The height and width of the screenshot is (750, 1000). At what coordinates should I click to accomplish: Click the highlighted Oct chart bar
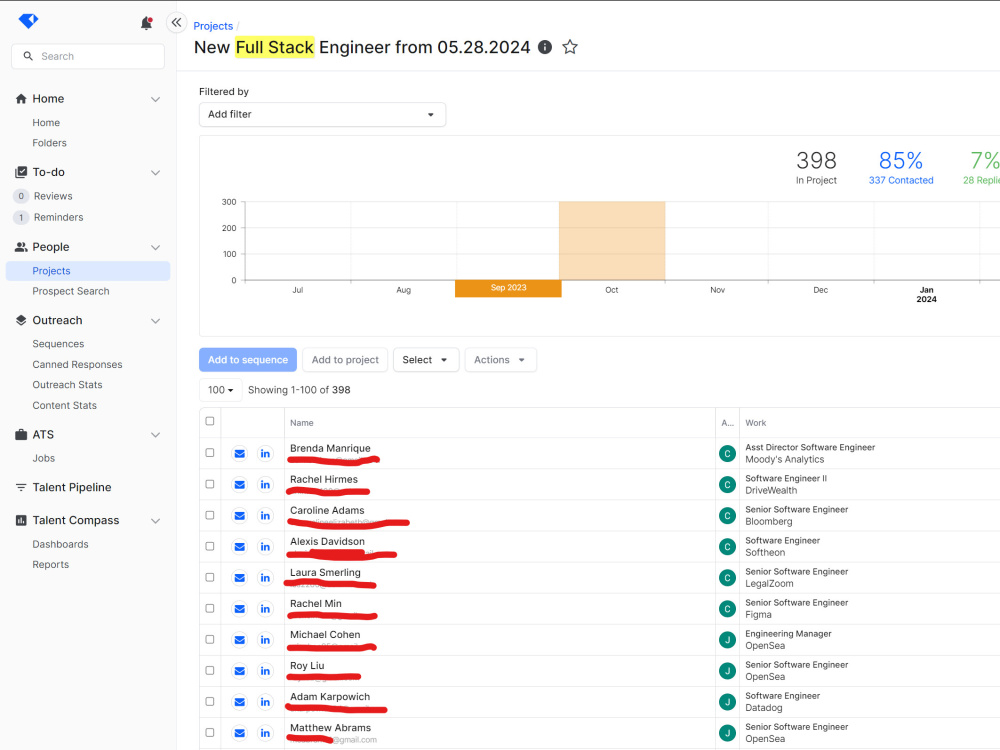(612, 241)
